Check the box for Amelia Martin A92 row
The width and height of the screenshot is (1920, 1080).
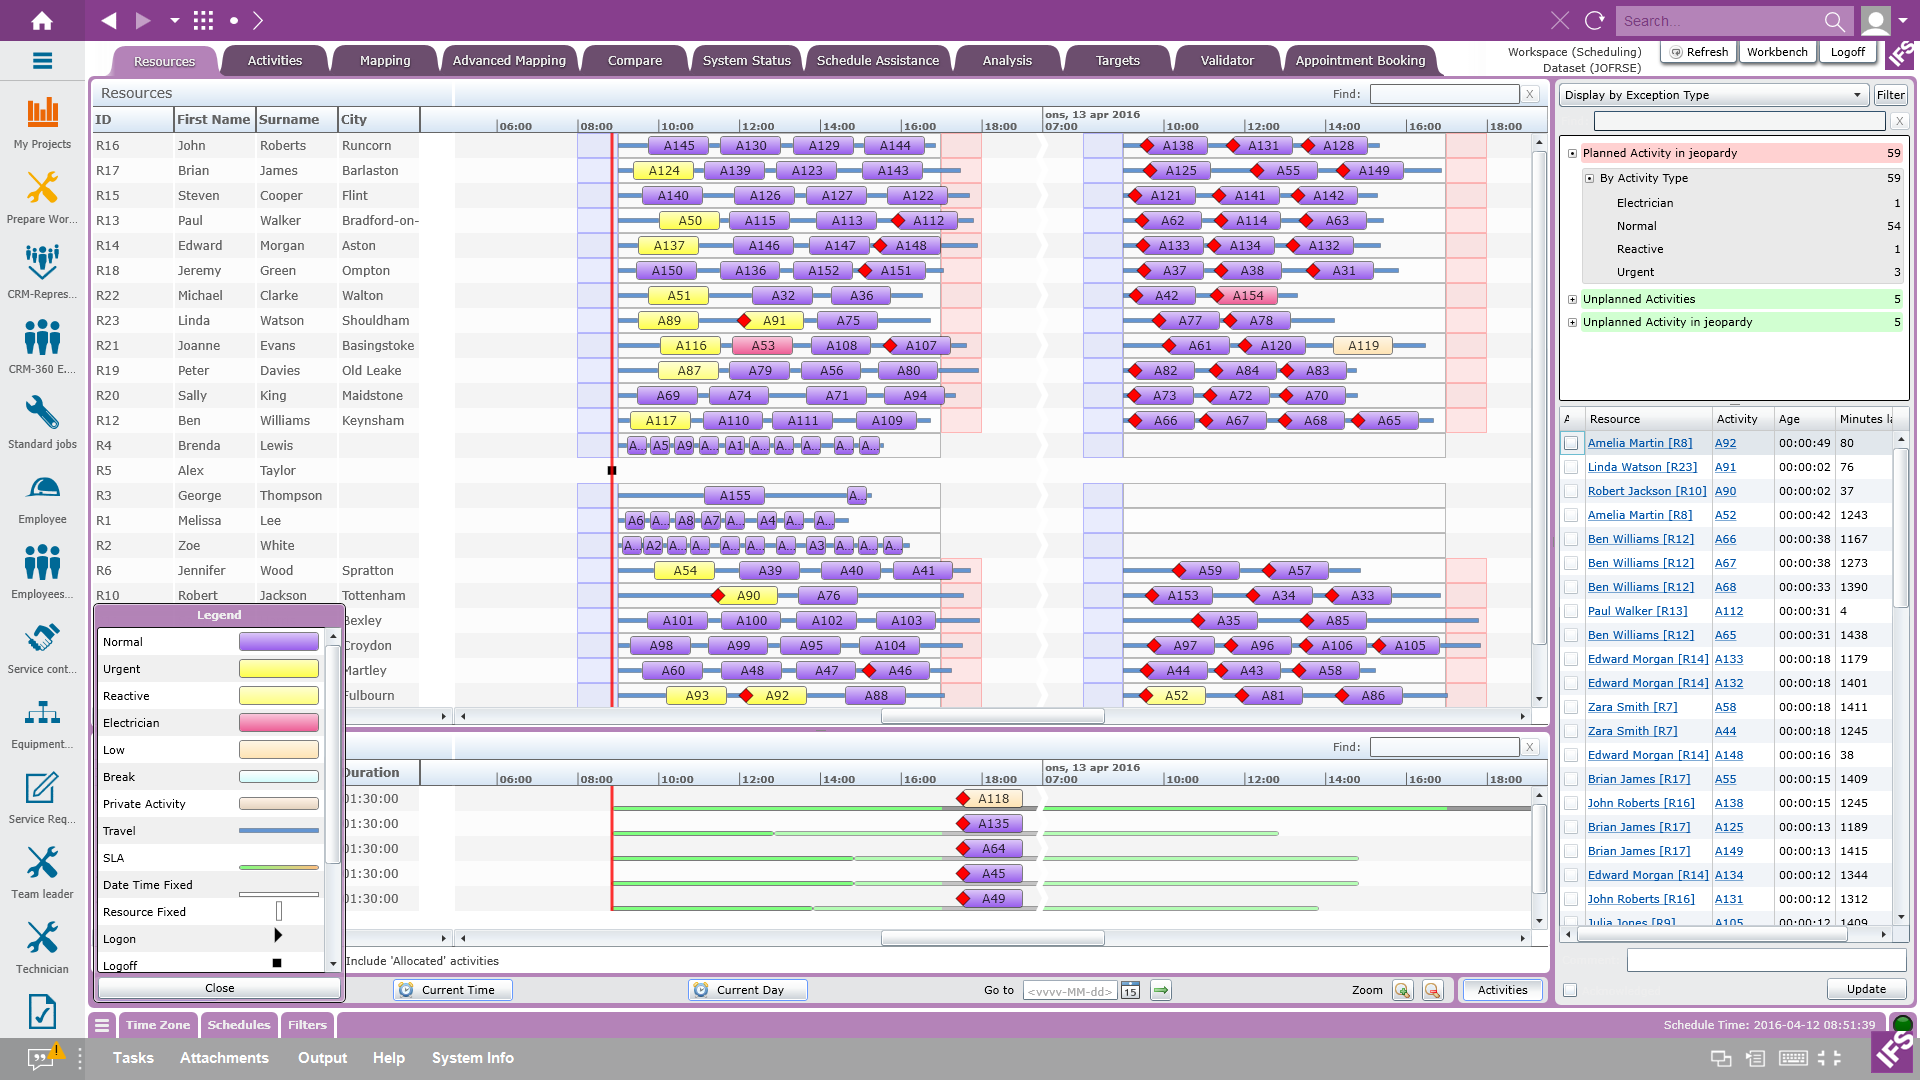[1571, 443]
